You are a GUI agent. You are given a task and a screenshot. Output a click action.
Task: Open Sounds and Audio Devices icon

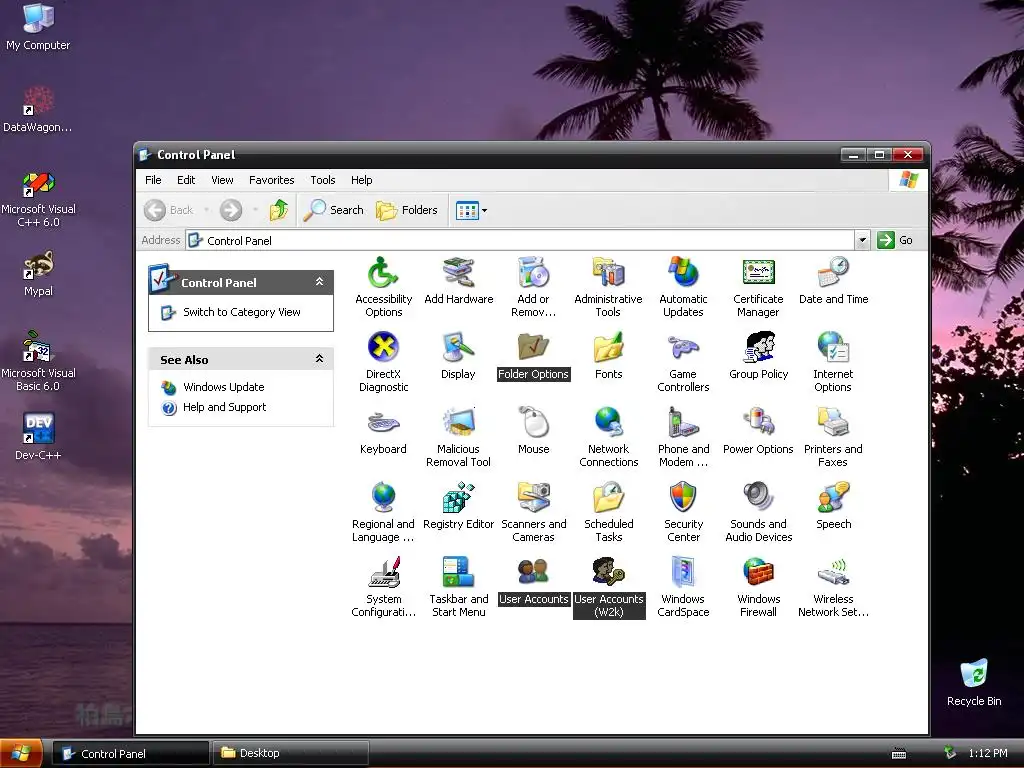(x=758, y=512)
